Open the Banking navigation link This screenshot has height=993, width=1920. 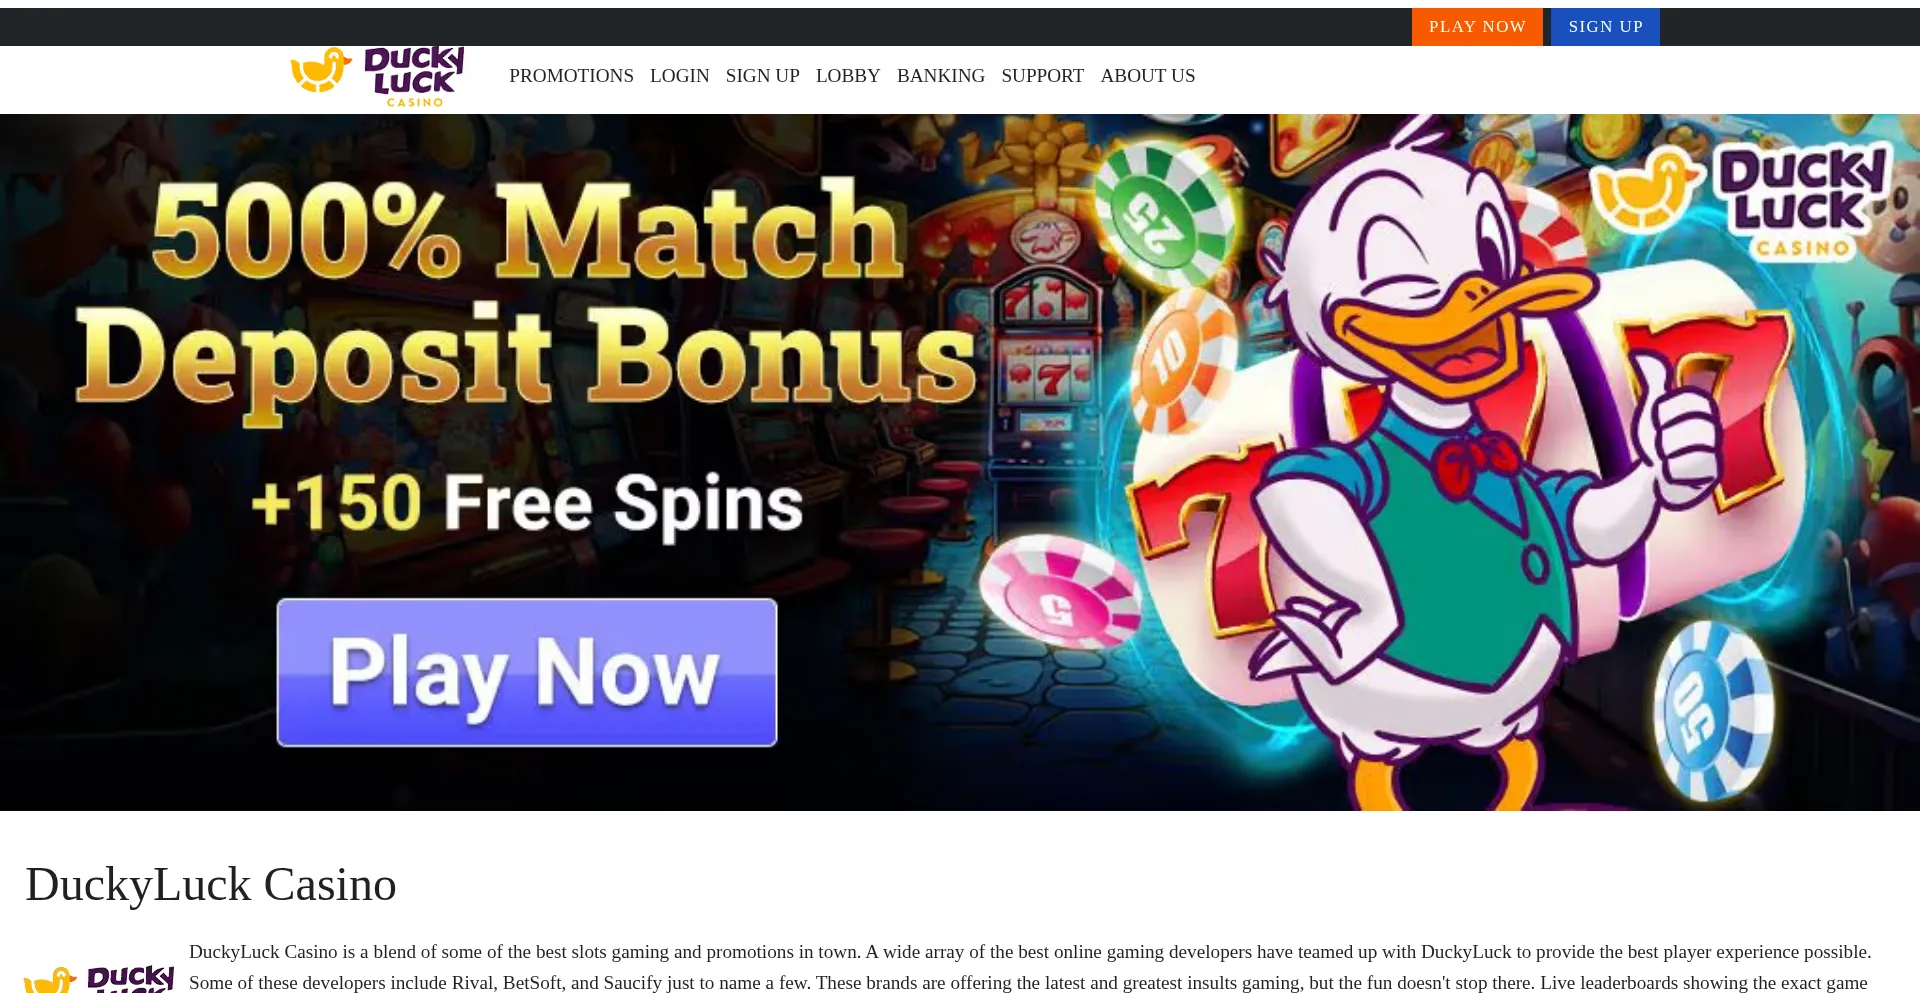click(941, 76)
